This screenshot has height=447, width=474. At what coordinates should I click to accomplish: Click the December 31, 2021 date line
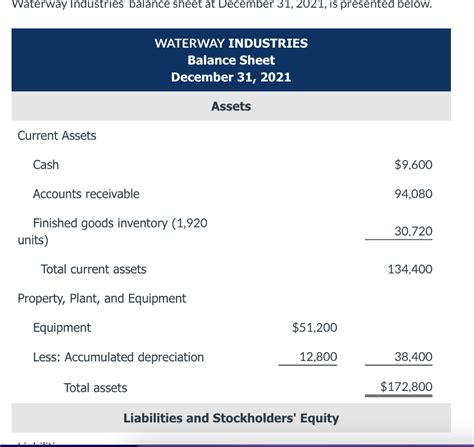coord(231,77)
